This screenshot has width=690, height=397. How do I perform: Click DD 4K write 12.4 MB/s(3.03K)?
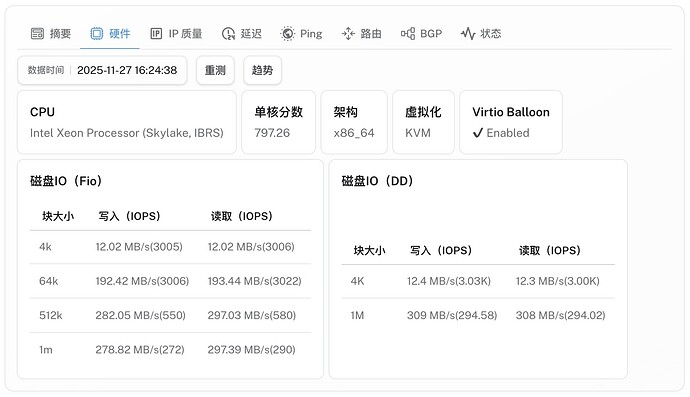pyautogui.click(x=449, y=281)
